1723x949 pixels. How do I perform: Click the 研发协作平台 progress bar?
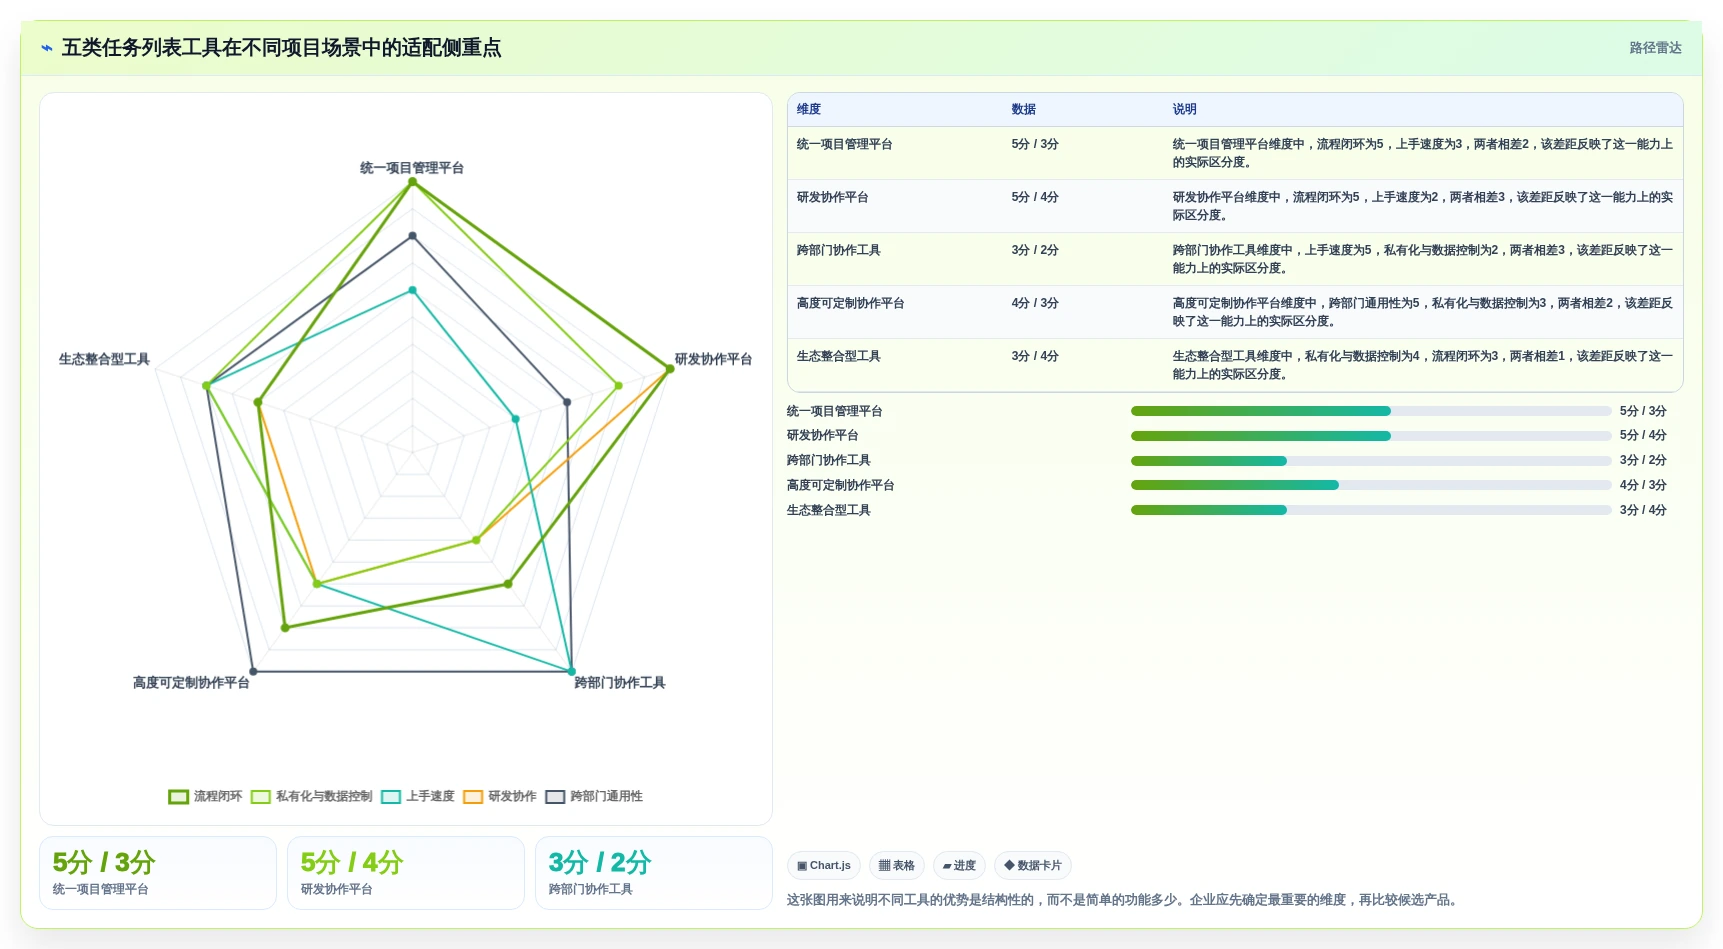(x=1371, y=436)
